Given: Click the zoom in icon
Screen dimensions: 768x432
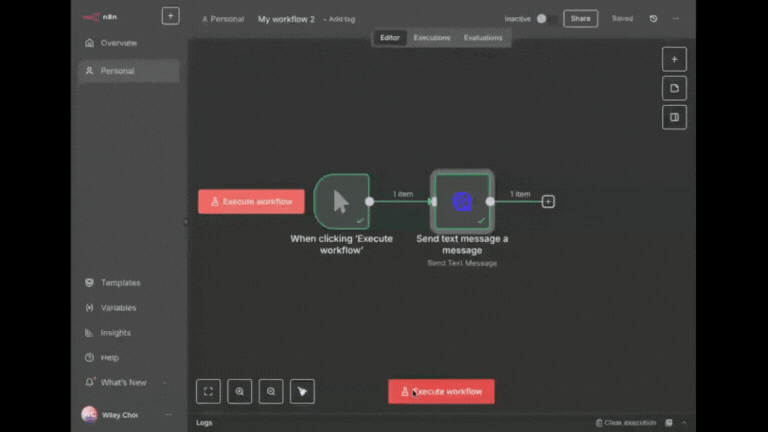Looking at the screenshot, I should coord(240,391).
